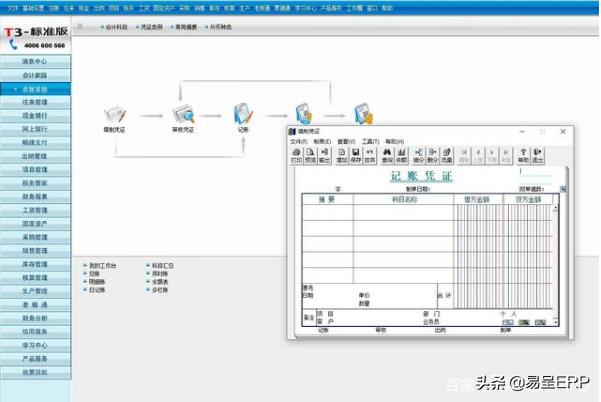601x402 pixels.
Task: Click the 帮助 help icon in voucher toolbar
Action: click(523, 155)
